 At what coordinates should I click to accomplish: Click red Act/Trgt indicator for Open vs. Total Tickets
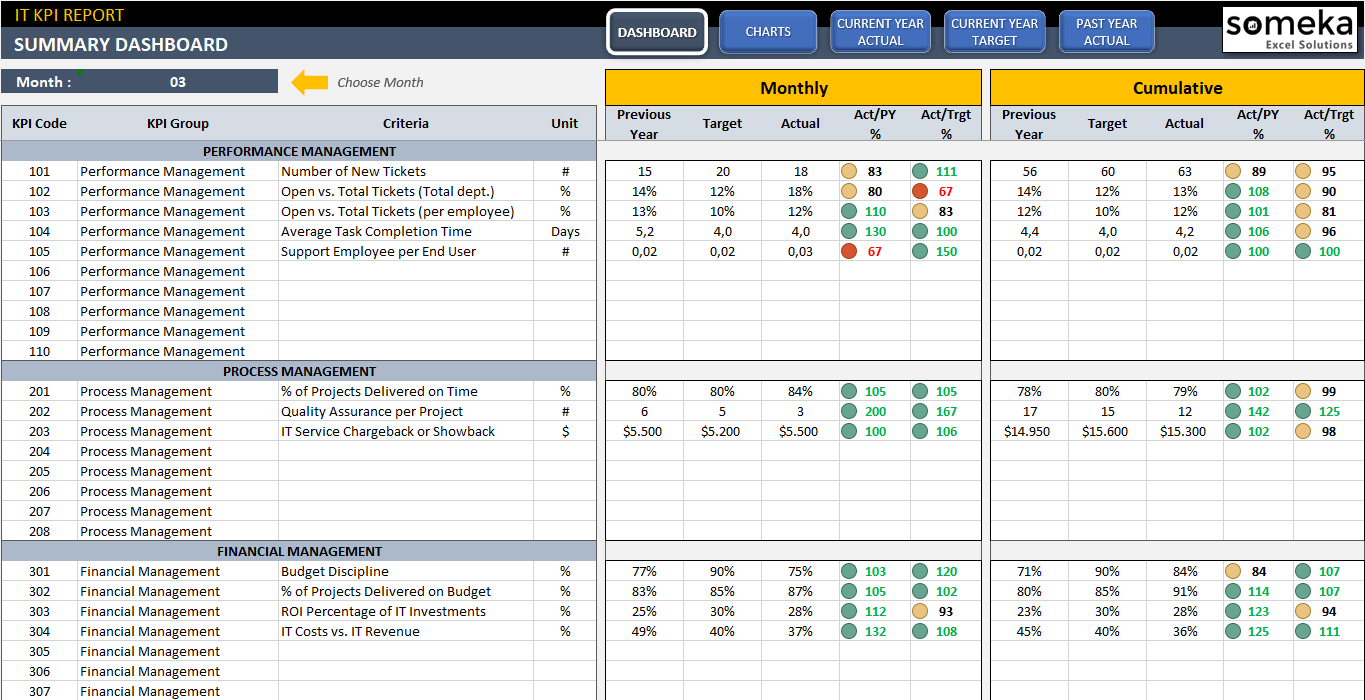922,191
